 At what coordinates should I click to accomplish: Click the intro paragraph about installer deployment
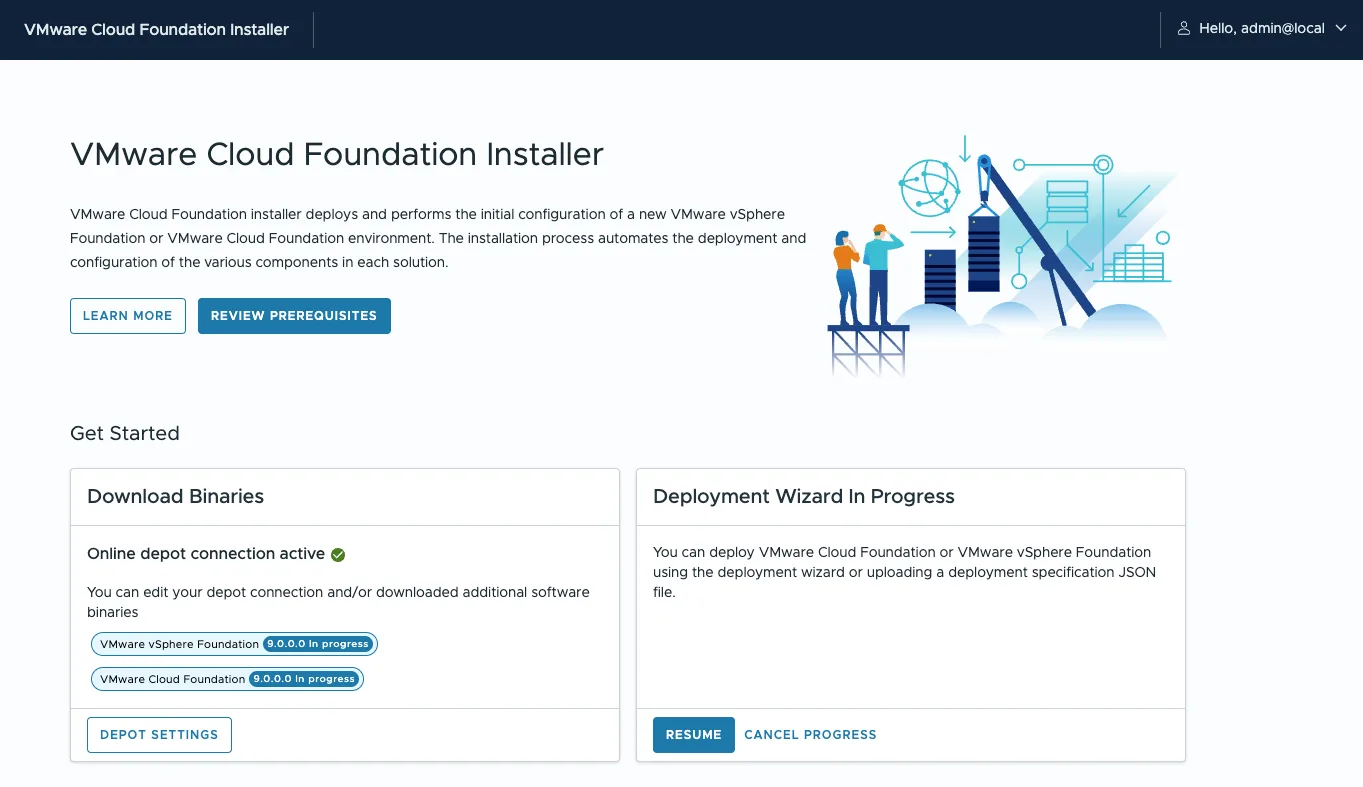click(438, 239)
